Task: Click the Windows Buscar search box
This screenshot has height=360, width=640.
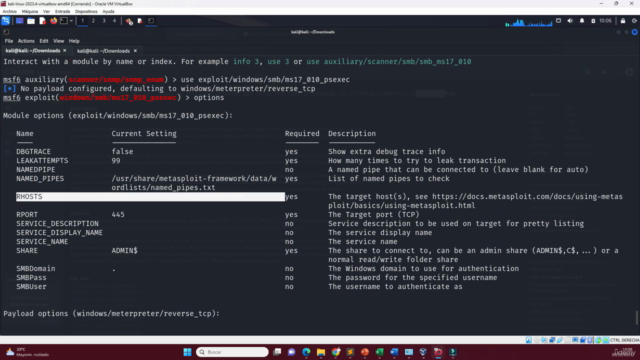Action: tap(232, 352)
